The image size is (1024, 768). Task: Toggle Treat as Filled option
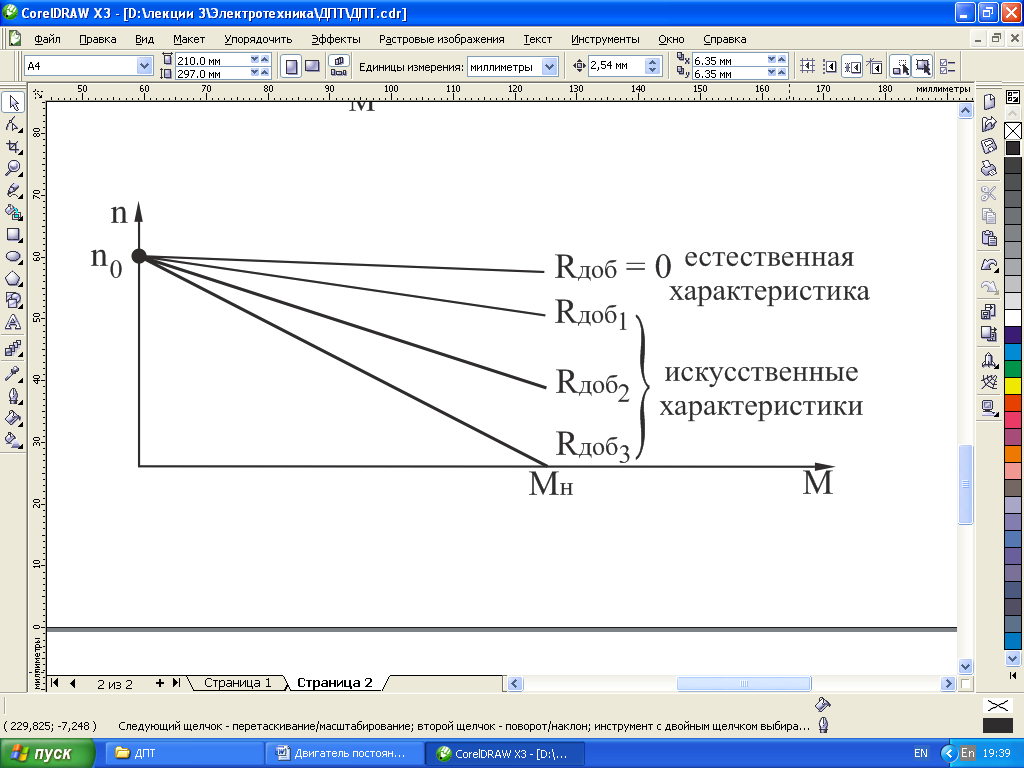tap(922, 66)
